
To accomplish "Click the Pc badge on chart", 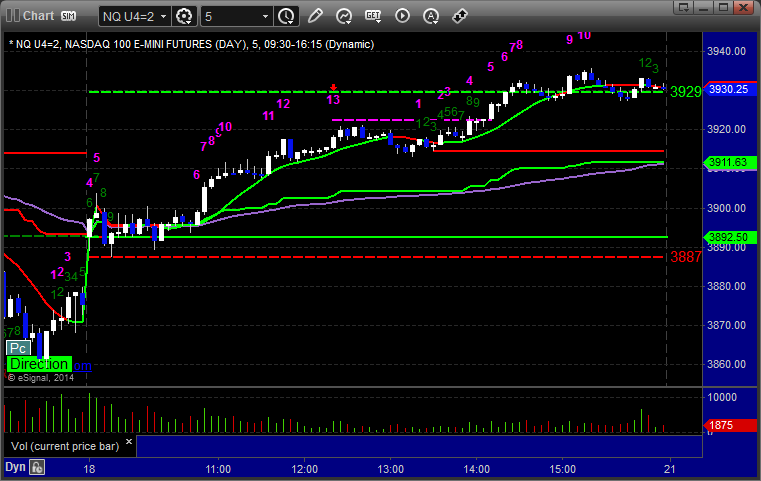I will pyautogui.click(x=18, y=348).
